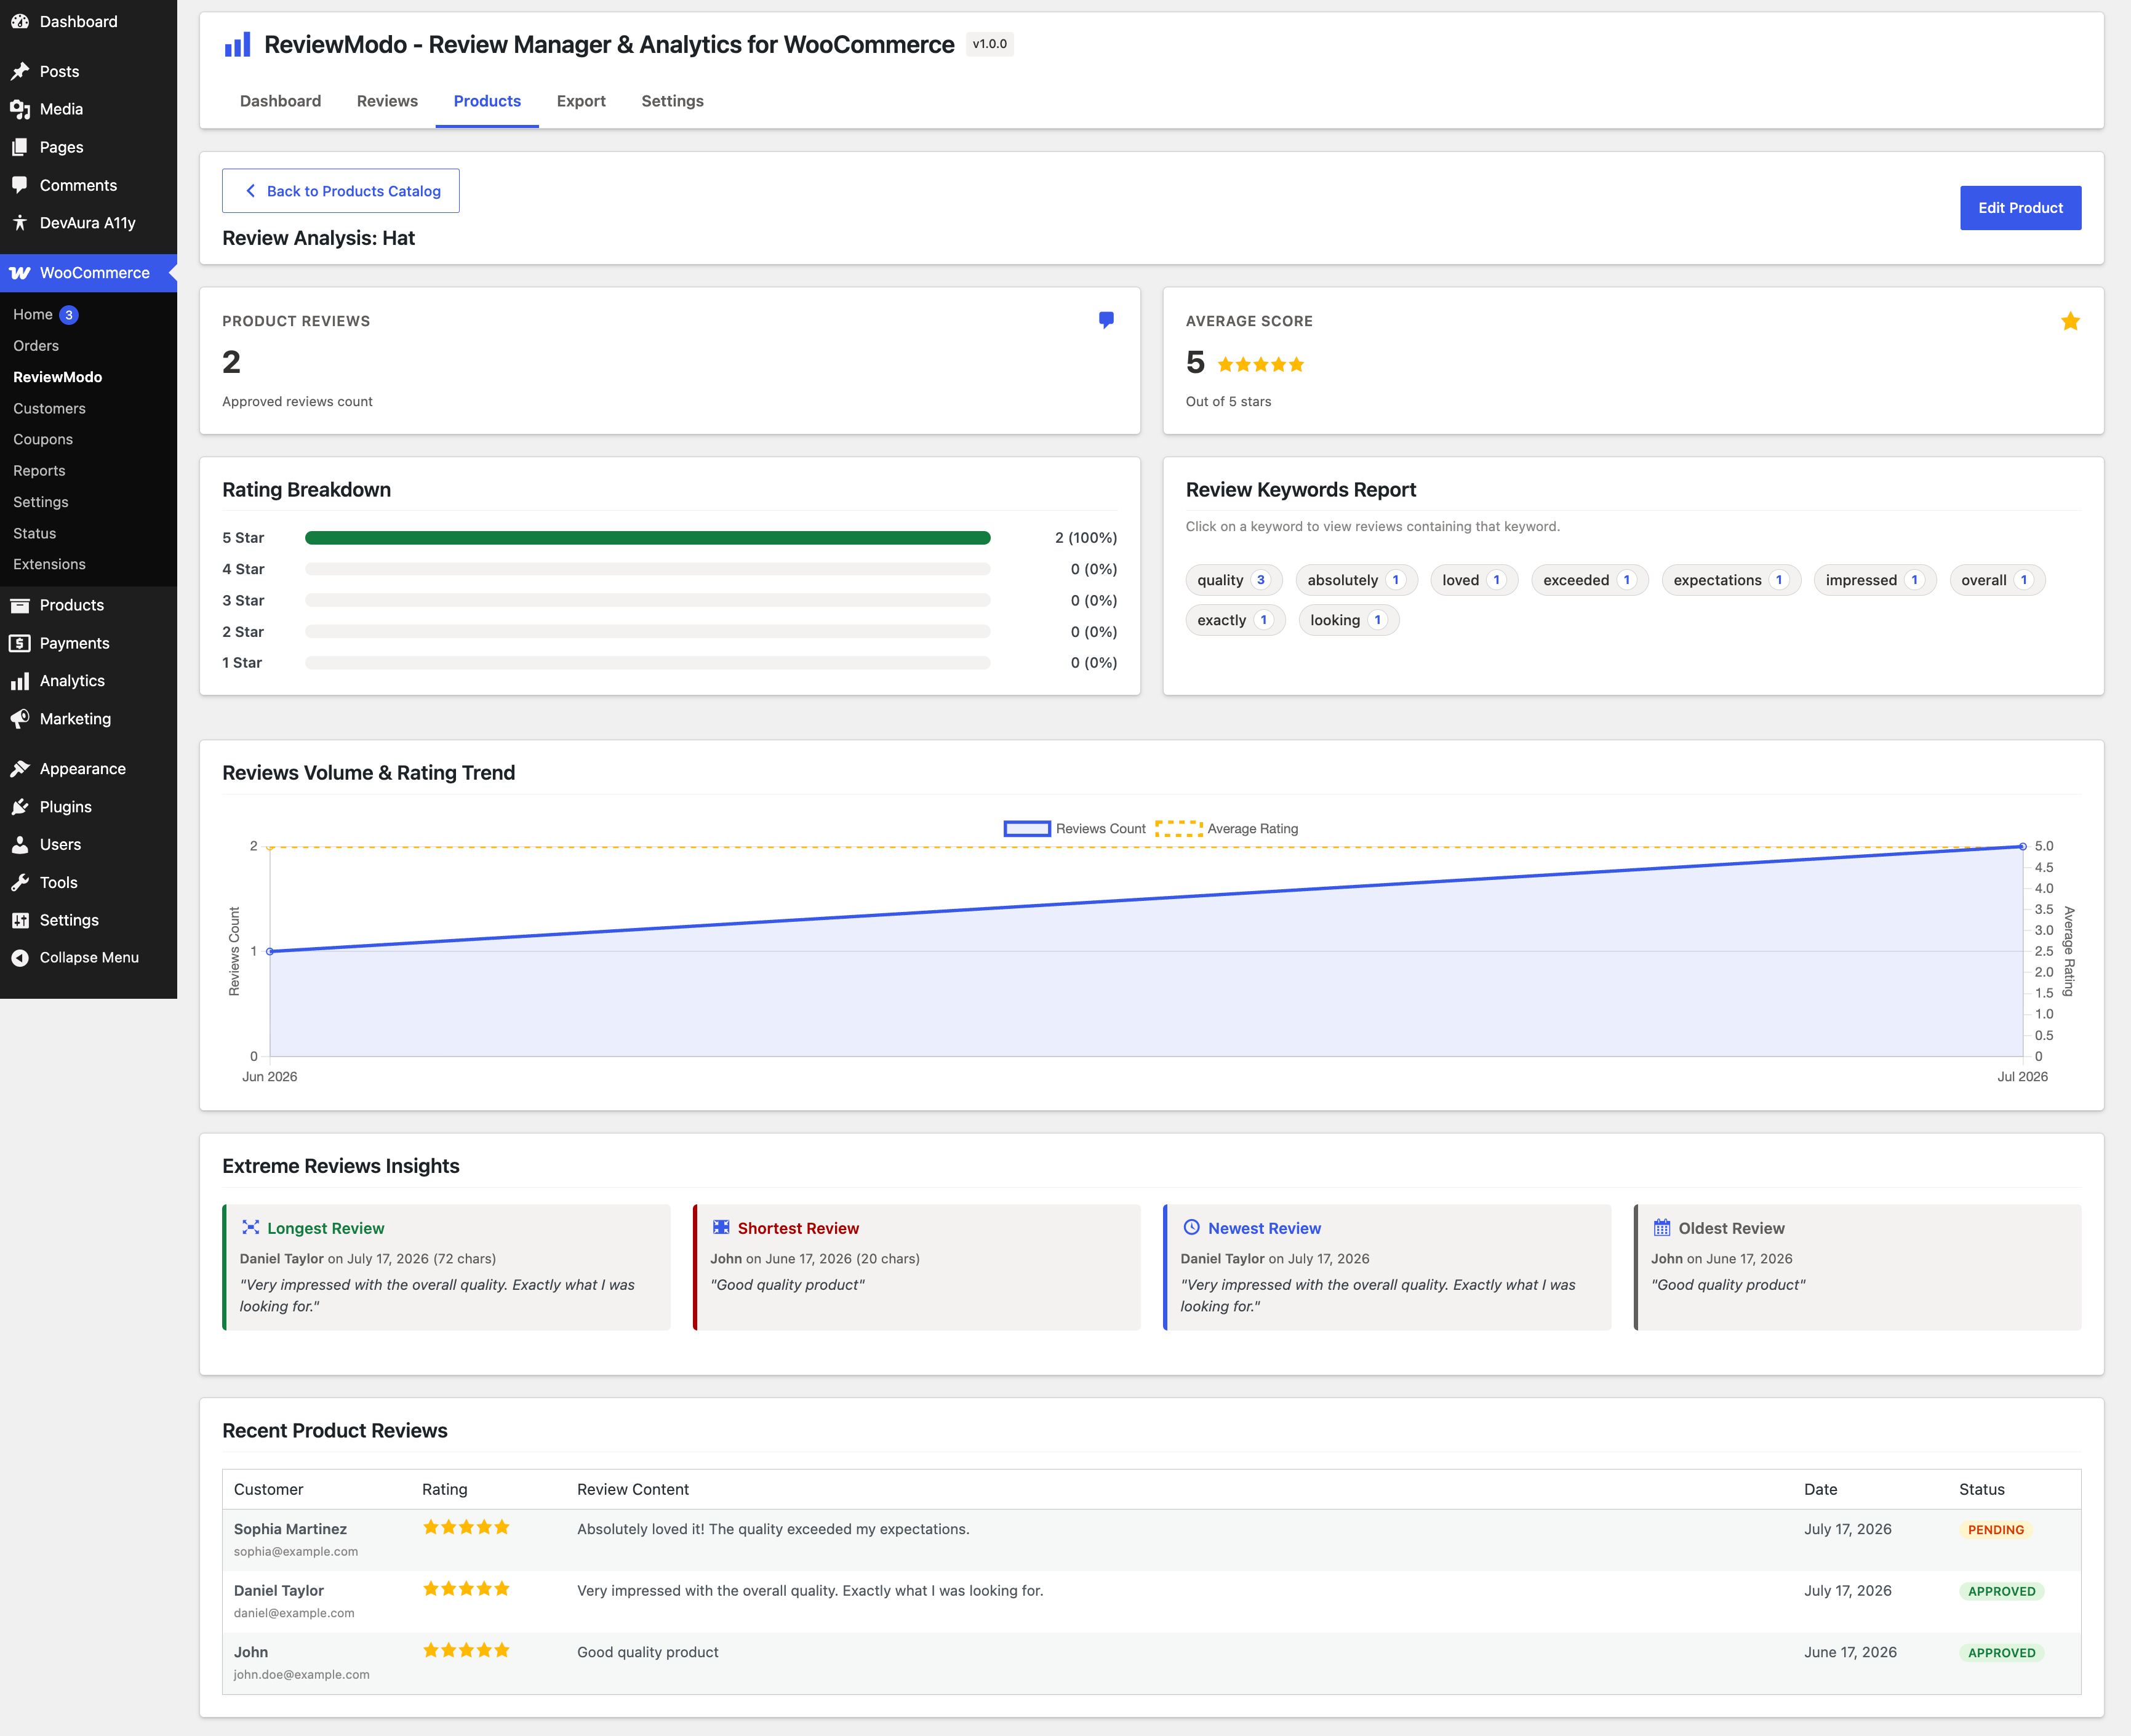Click the Jun 2026 data point on chart
This screenshot has width=2131, height=1736.
[x=270, y=952]
